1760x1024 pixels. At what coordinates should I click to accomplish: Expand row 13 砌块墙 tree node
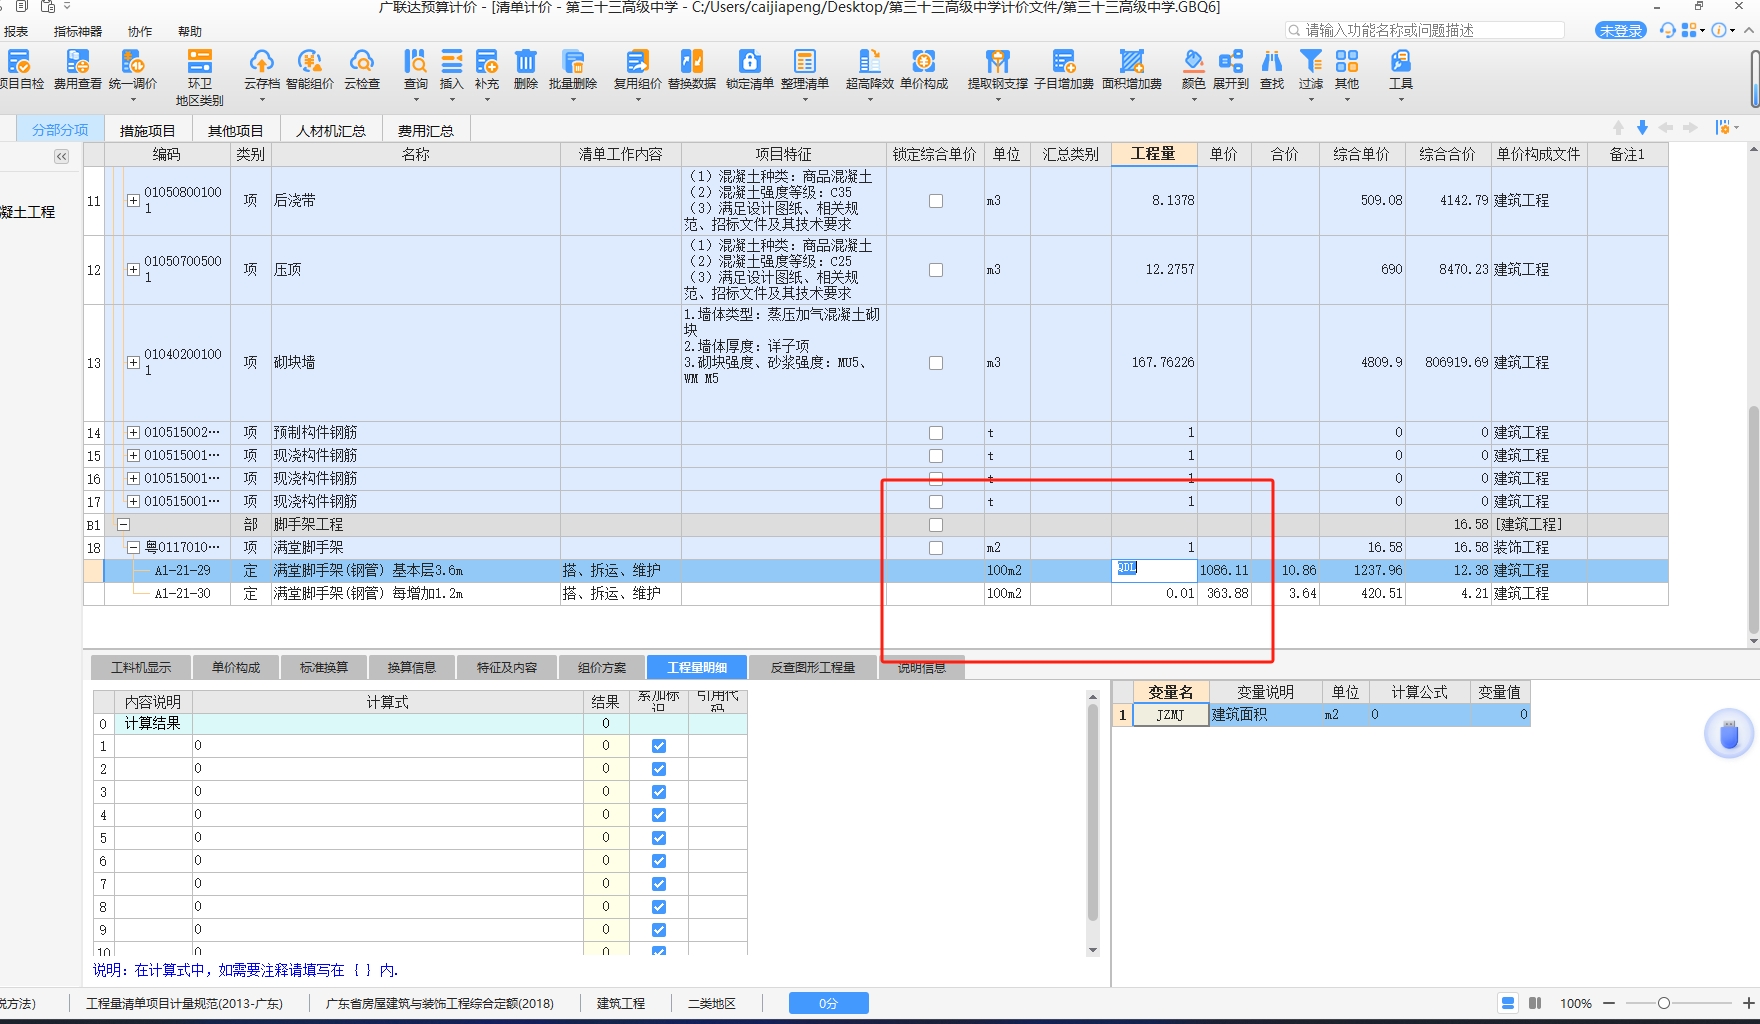point(133,362)
